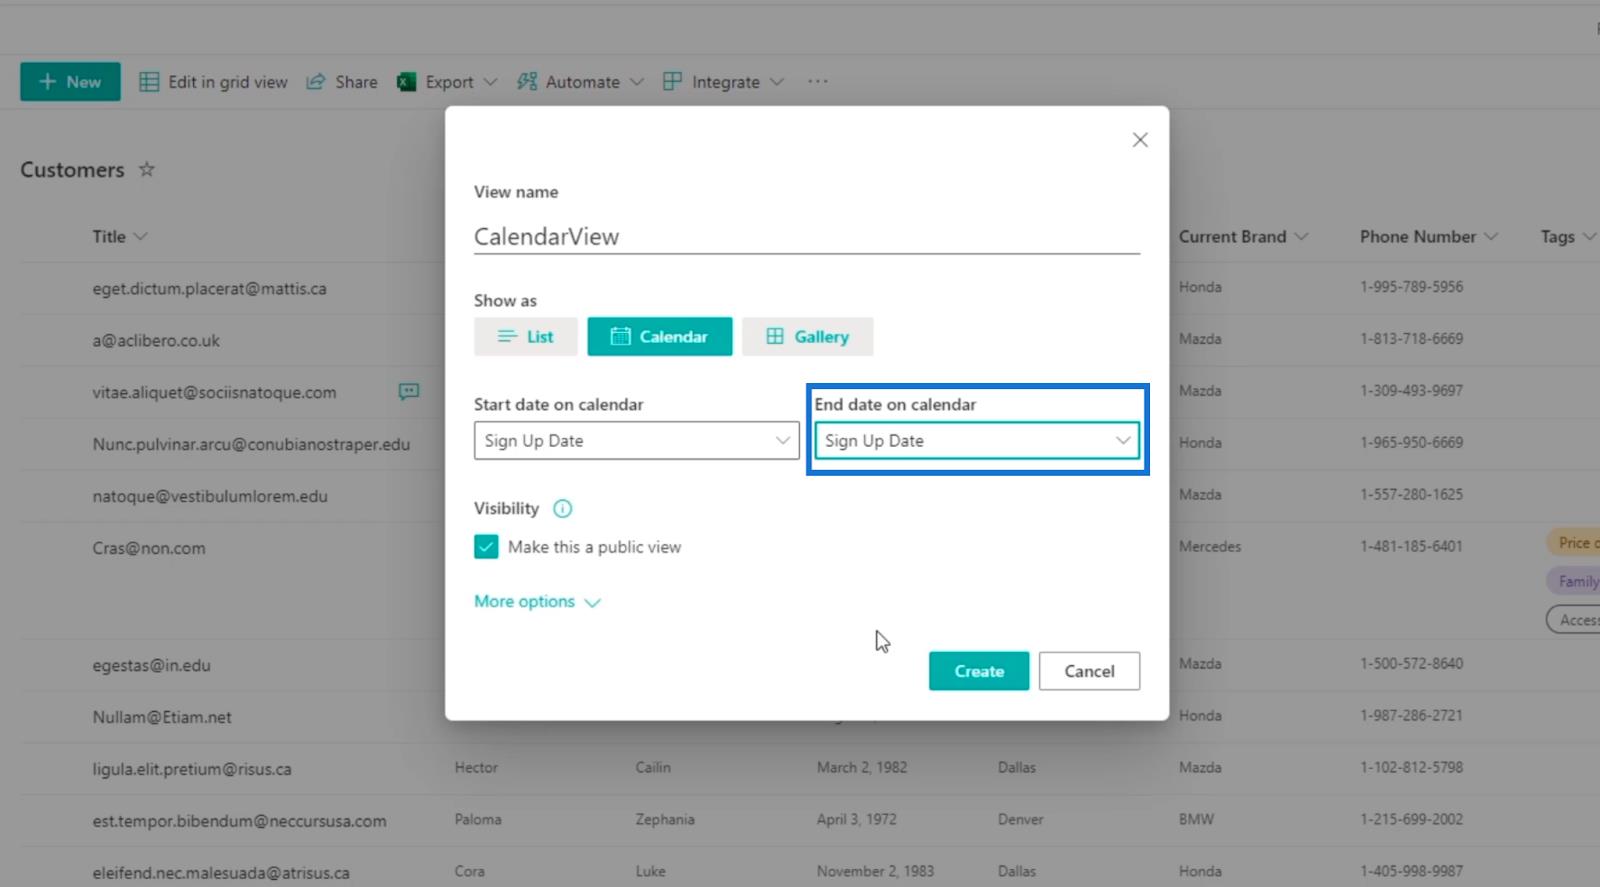This screenshot has width=1600, height=887.
Task: Open the more commands ellipsis
Action: pyautogui.click(x=818, y=82)
